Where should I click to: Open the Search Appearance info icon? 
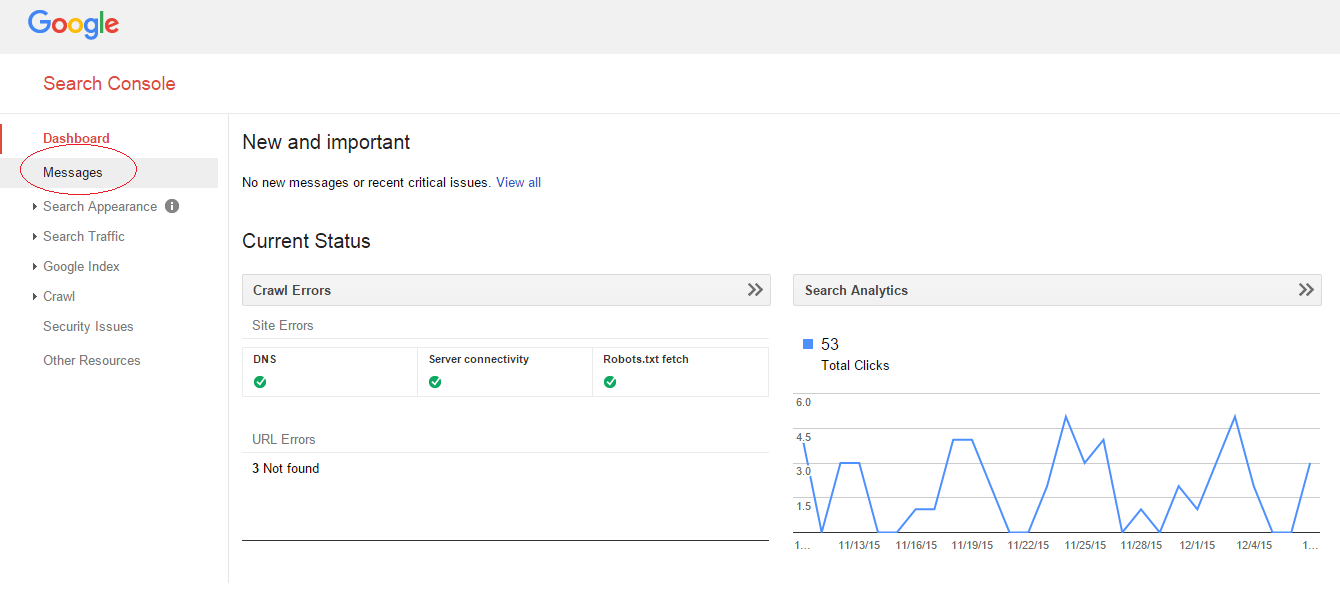click(172, 206)
